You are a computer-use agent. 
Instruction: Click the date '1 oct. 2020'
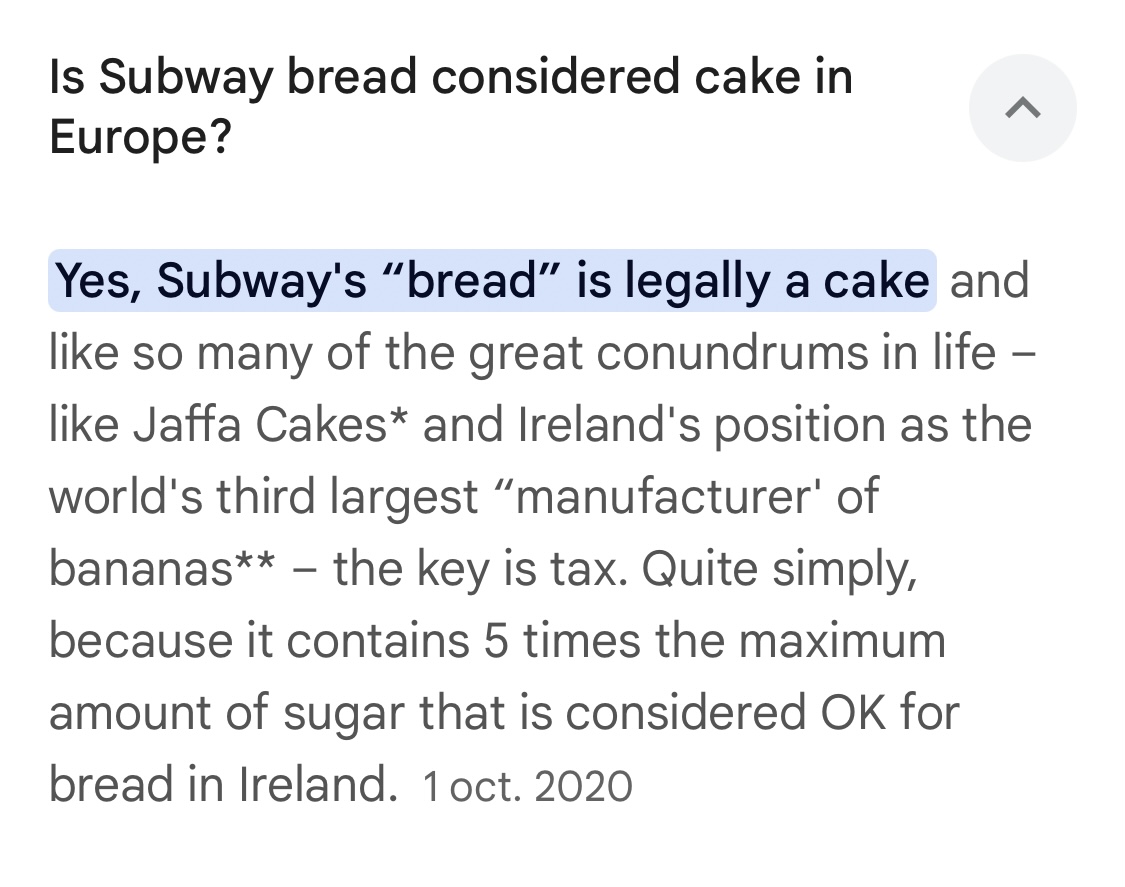(x=527, y=786)
